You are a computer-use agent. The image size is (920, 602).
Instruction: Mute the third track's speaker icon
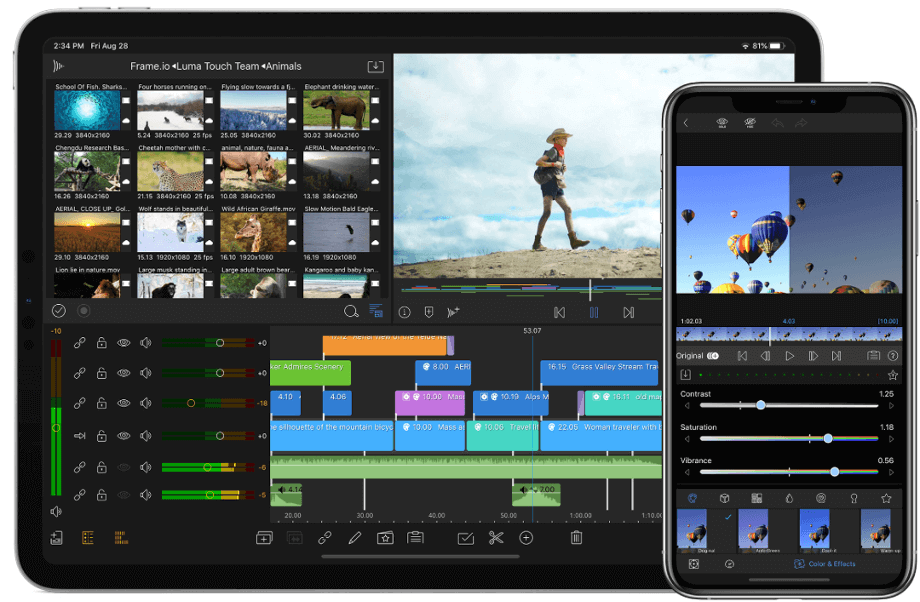point(146,403)
